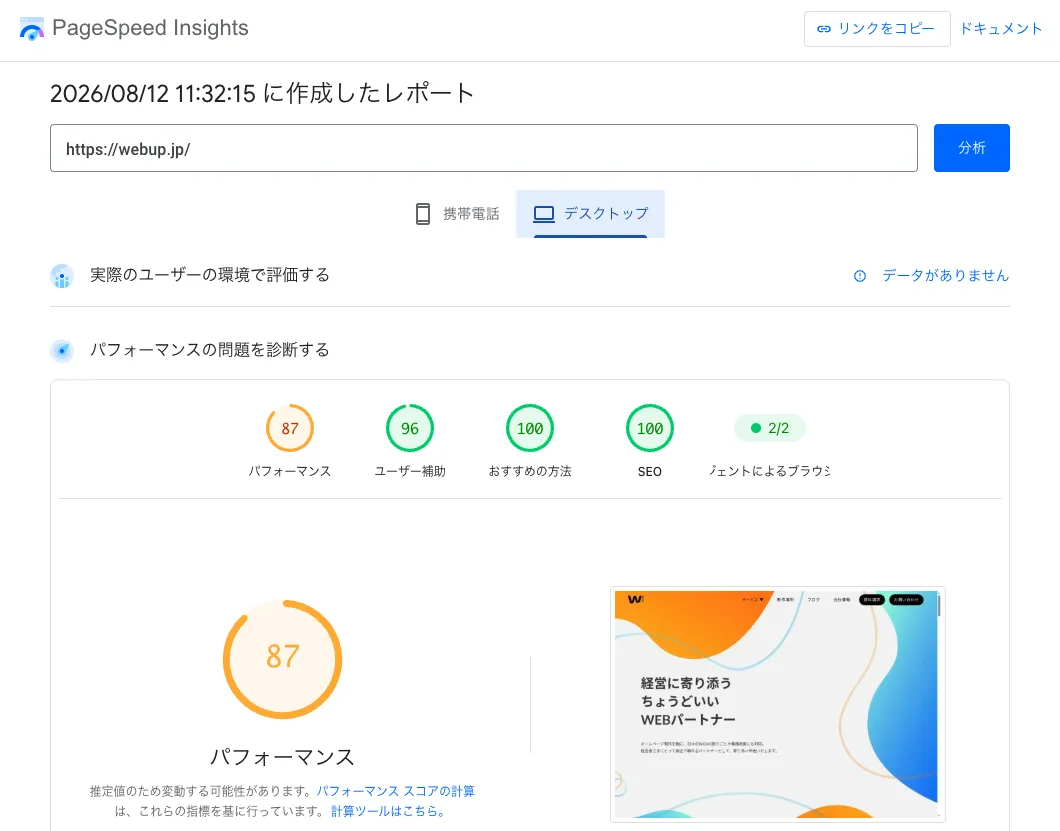The width and height of the screenshot is (1060, 831).
Task: Click the large 87 performance gauge
Action: [283, 659]
